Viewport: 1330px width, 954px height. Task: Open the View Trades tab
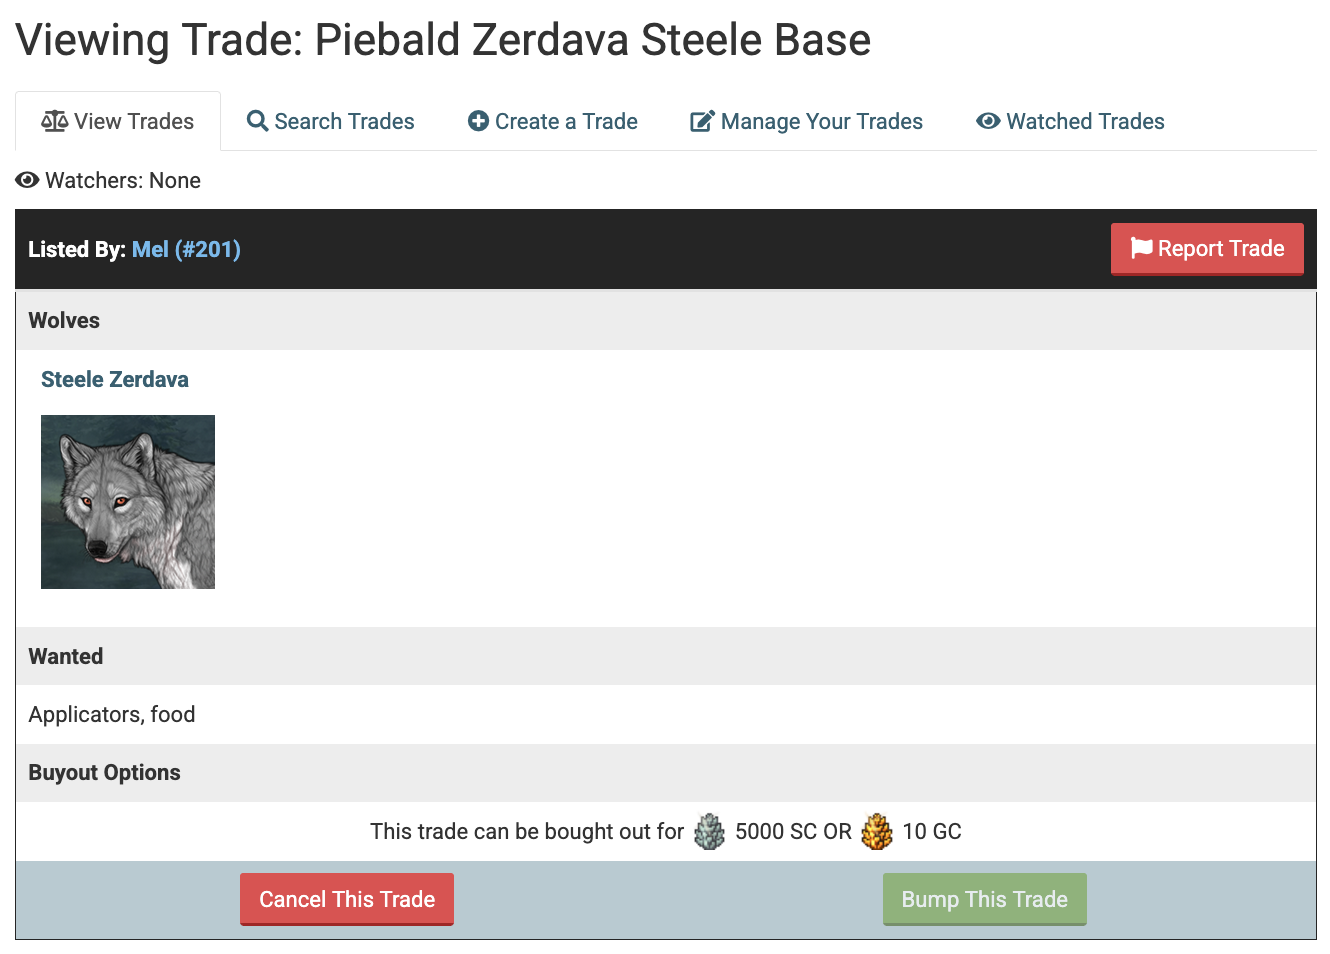tap(133, 121)
